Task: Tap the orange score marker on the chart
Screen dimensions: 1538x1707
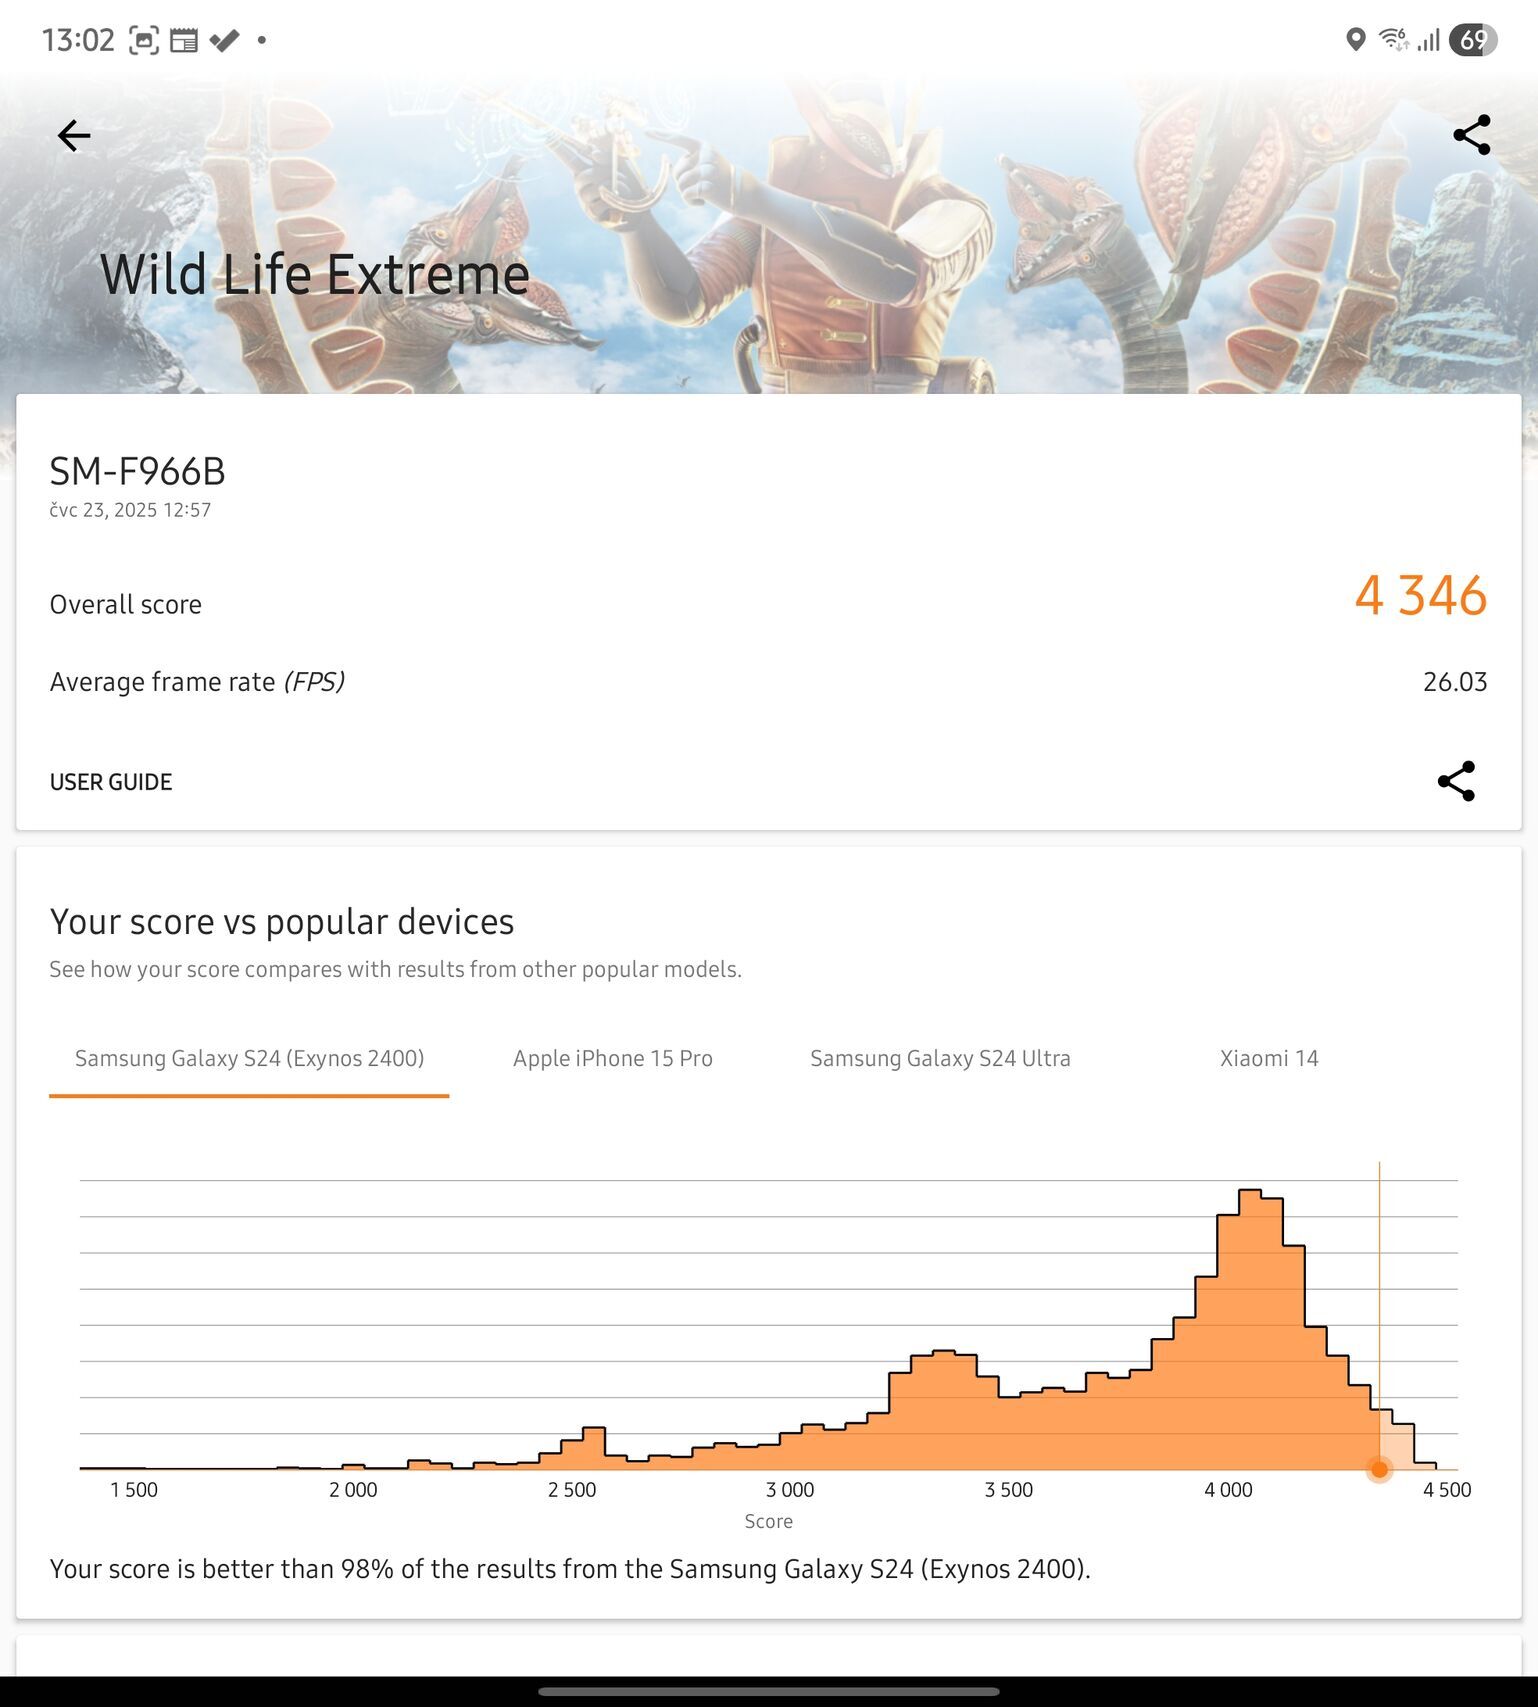Action: [x=1379, y=1469]
